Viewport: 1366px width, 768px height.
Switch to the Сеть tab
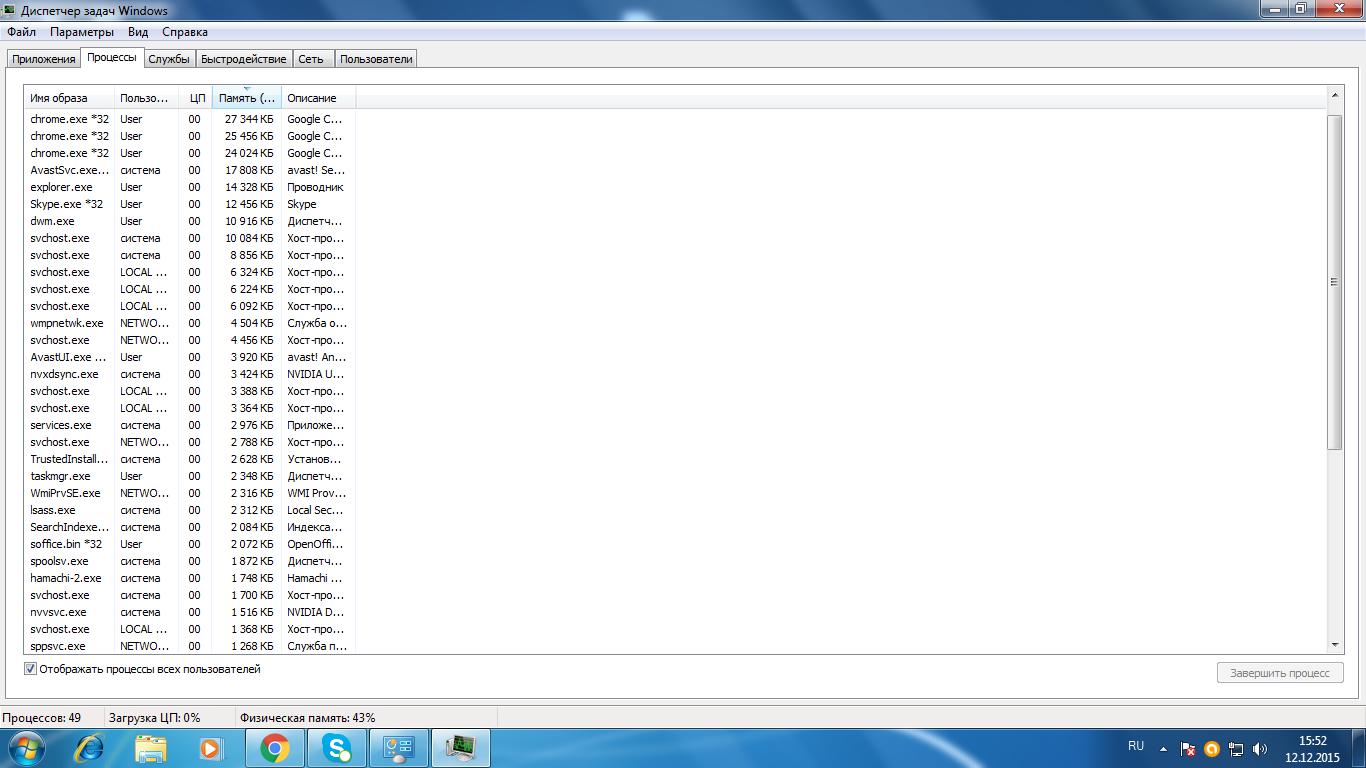coord(311,59)
